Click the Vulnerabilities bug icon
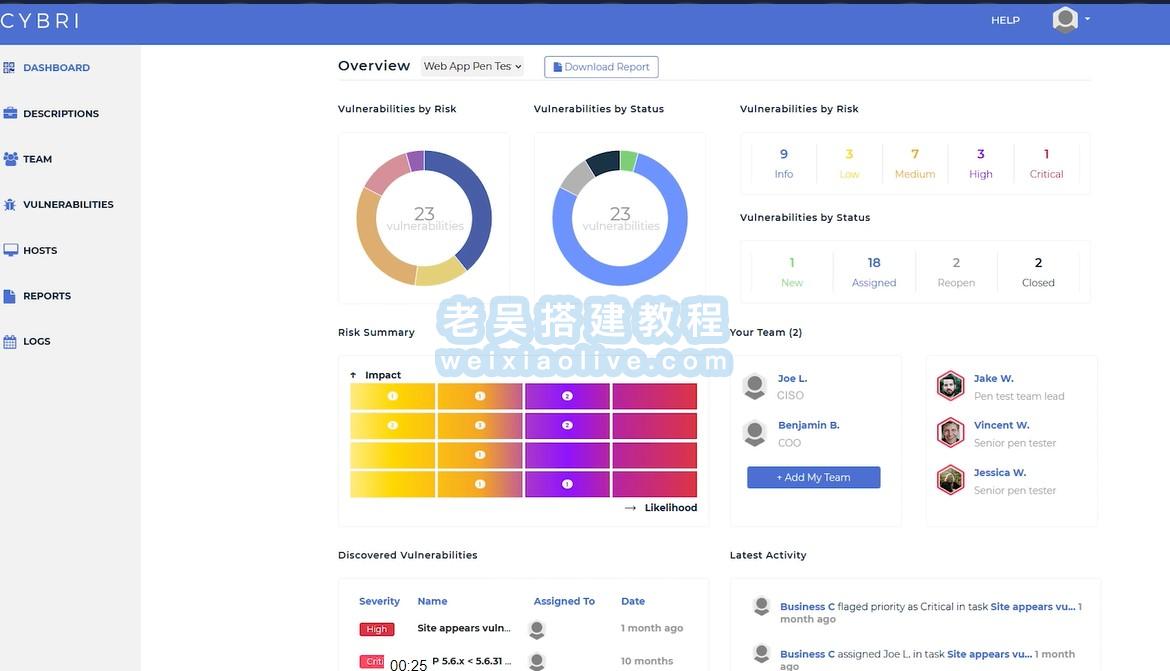This screenshot has width=1170, height=671. click(x=10, y=204)
